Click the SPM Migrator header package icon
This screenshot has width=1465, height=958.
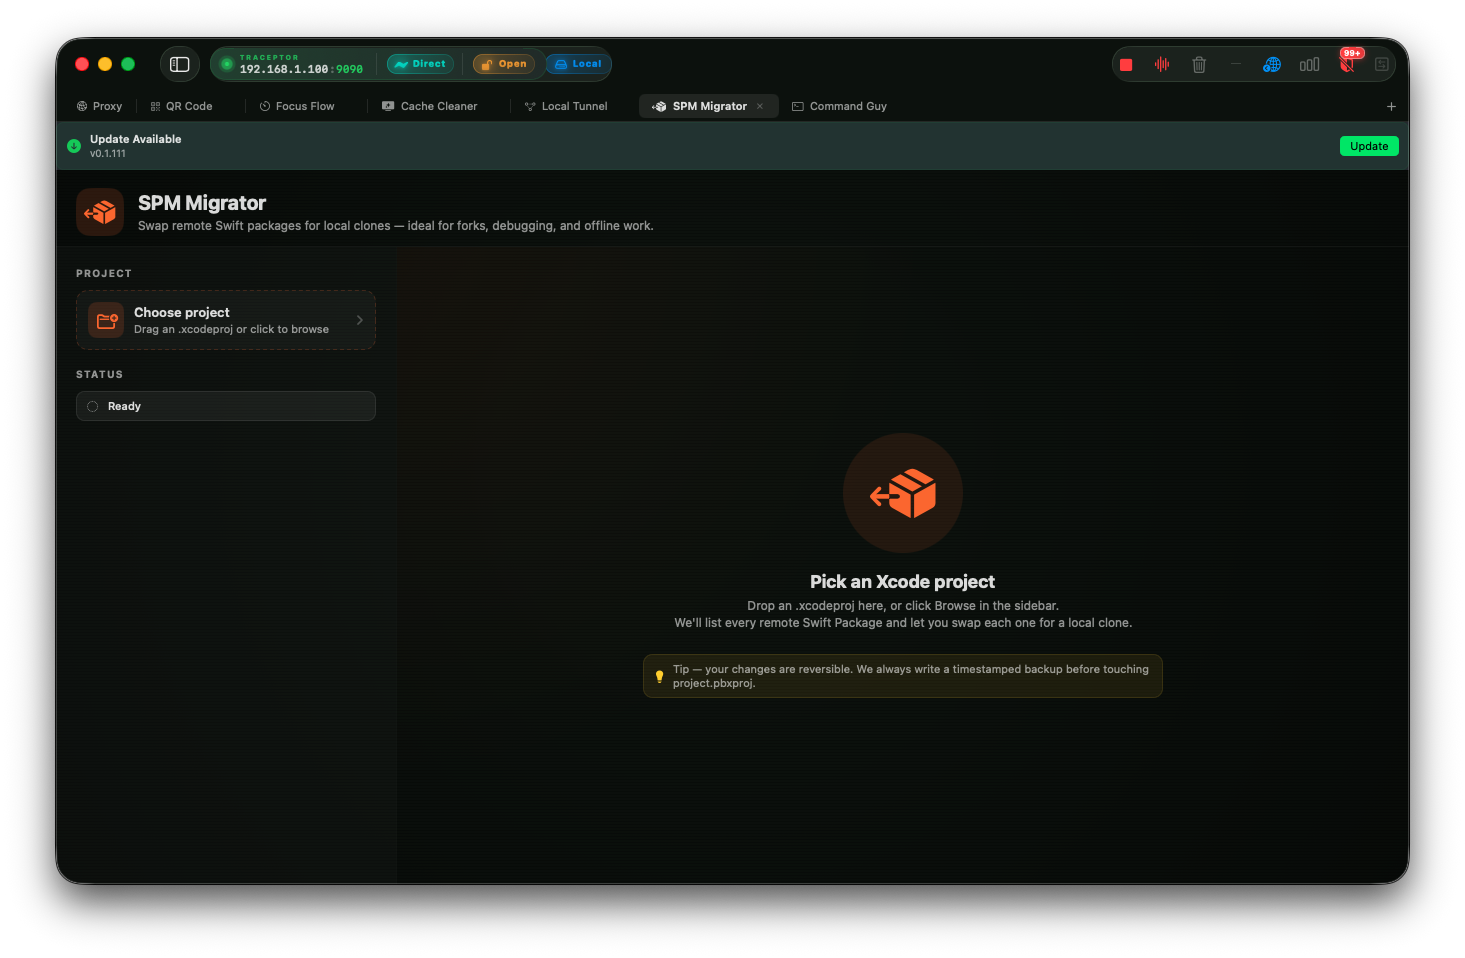pyautogui.click(x=100, y=212)
